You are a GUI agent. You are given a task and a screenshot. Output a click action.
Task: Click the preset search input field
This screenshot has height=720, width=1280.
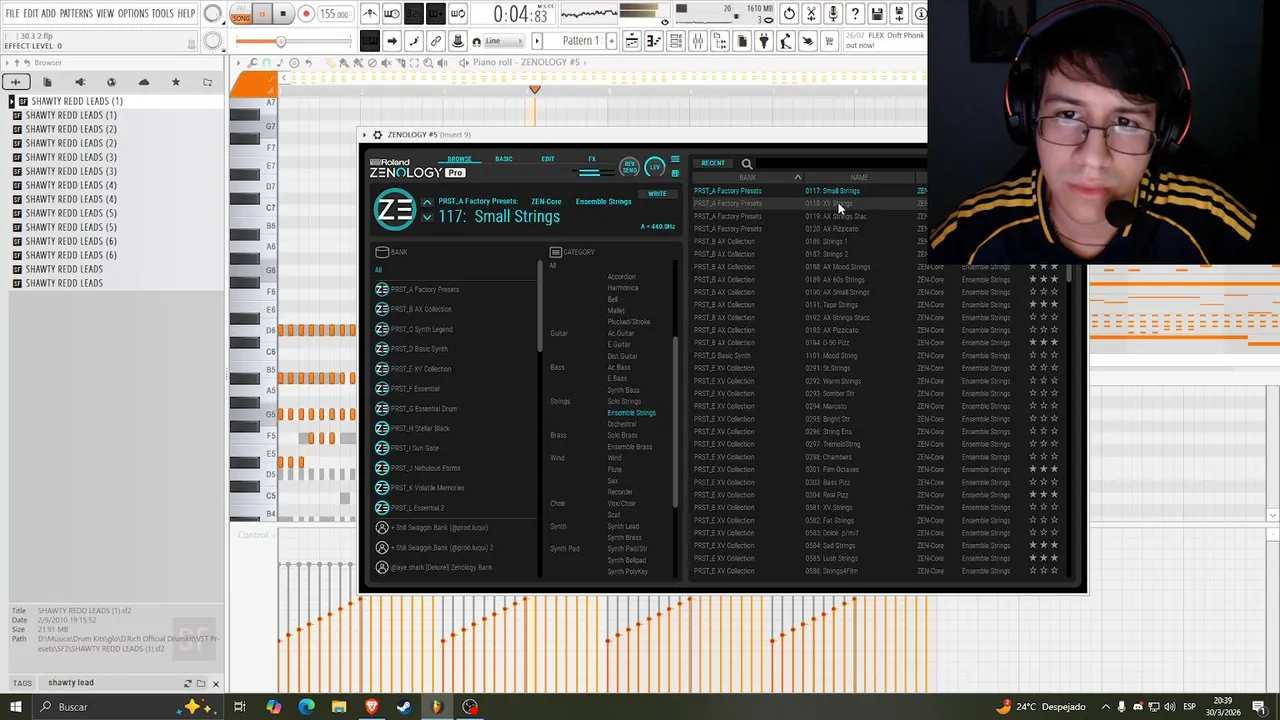point(840,164)
